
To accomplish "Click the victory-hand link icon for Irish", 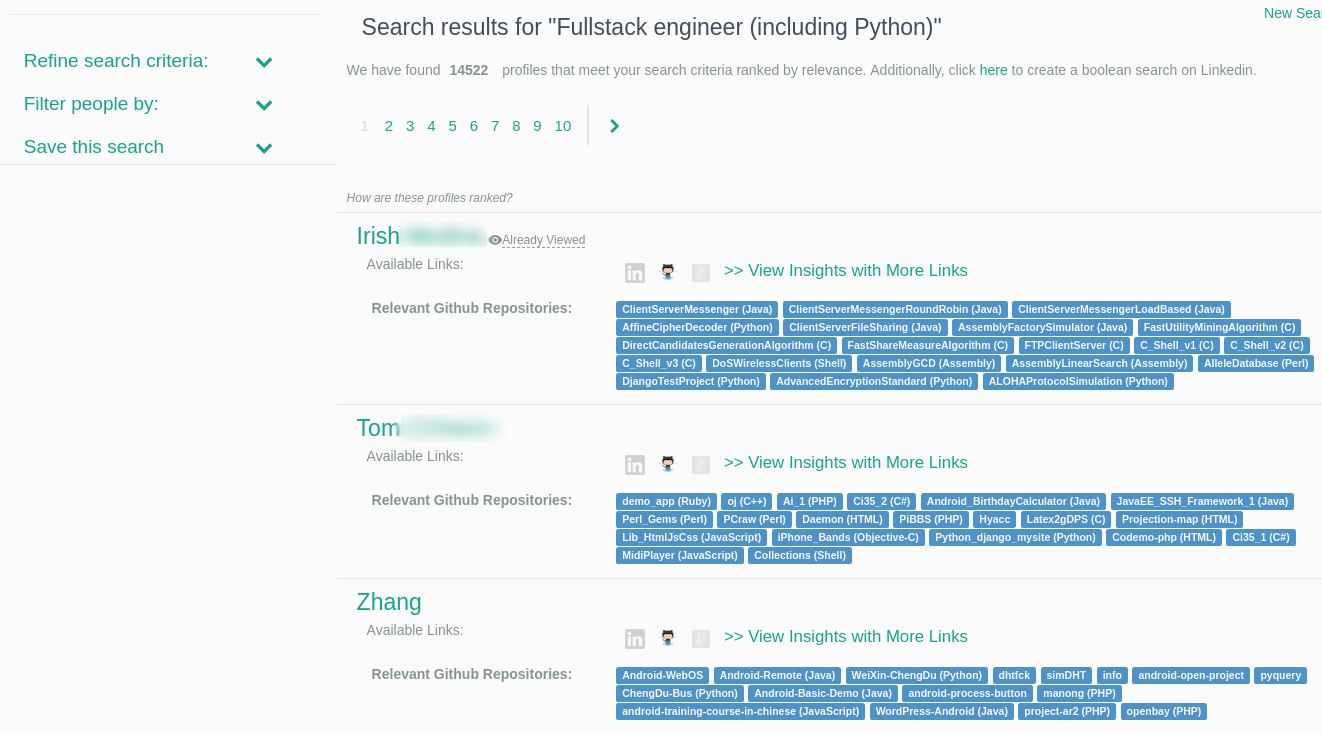I will [700, 272].
